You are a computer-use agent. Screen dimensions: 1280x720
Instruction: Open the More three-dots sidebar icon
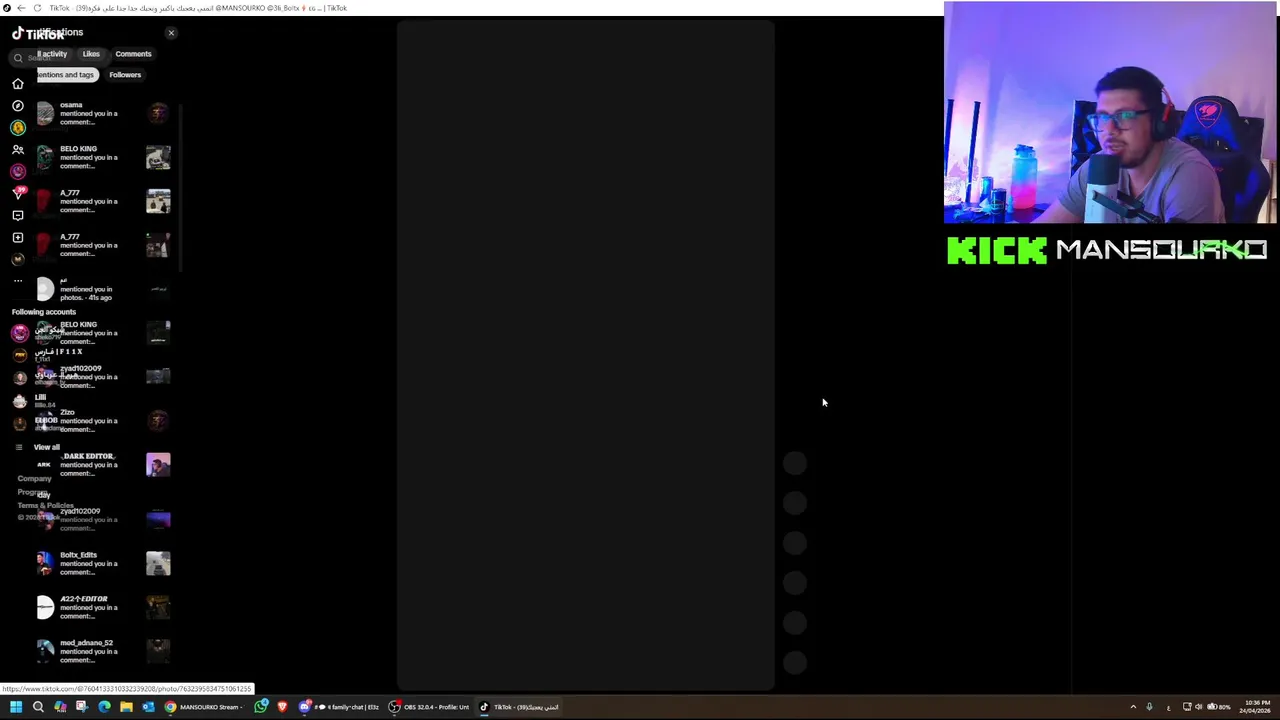[17, 281]
